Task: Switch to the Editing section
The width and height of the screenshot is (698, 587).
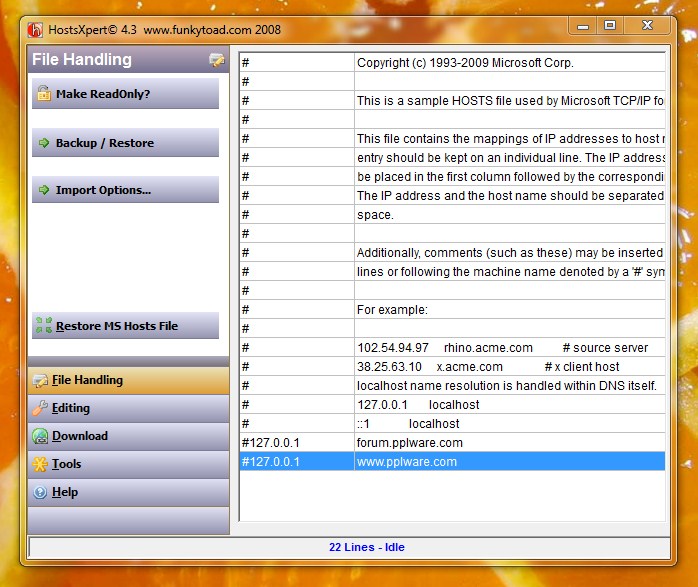Action: (128, 408)
